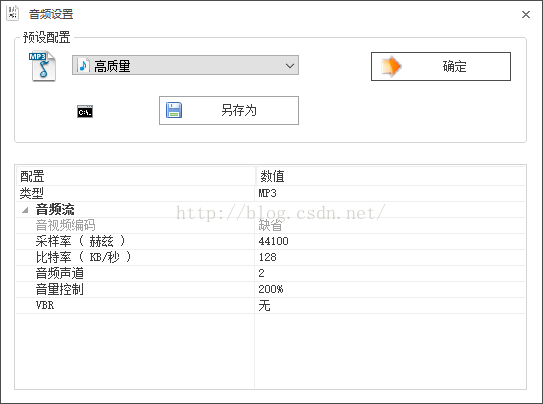The image size is (543, 404).
Task: Click the preset dropdown chevron arrow
Action: (290, 65)
